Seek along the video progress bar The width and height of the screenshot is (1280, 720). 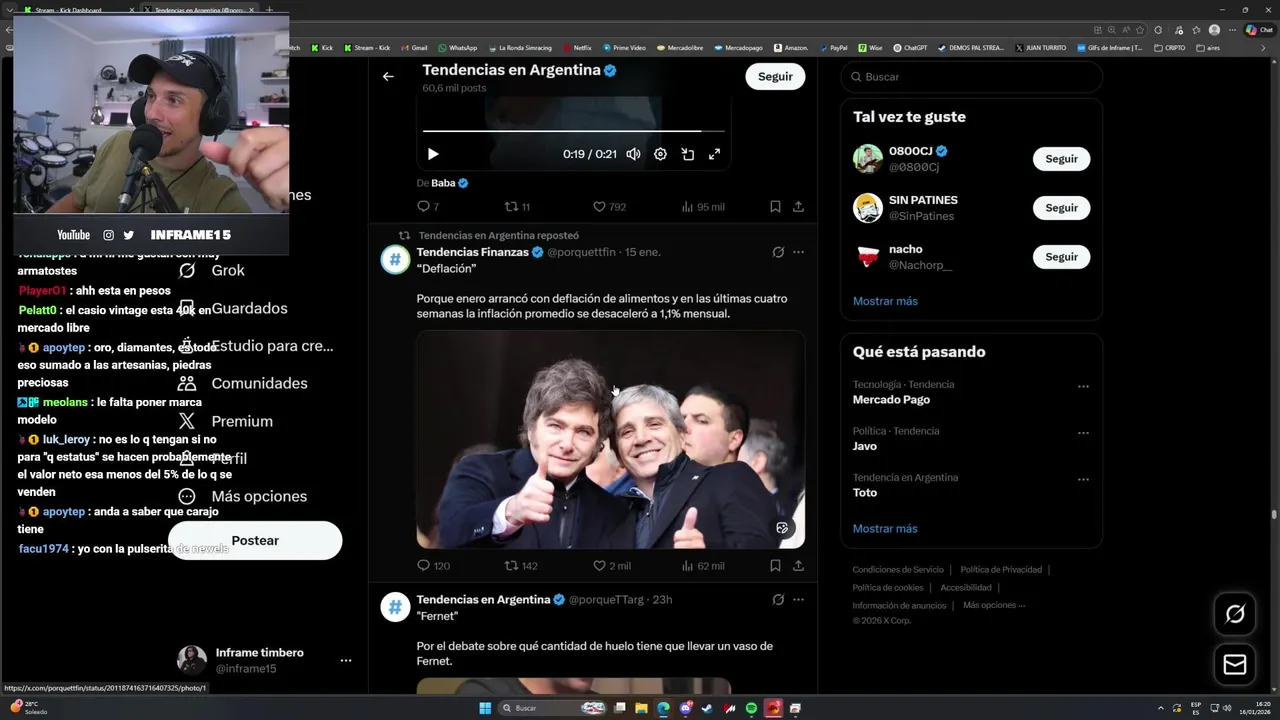574,131
